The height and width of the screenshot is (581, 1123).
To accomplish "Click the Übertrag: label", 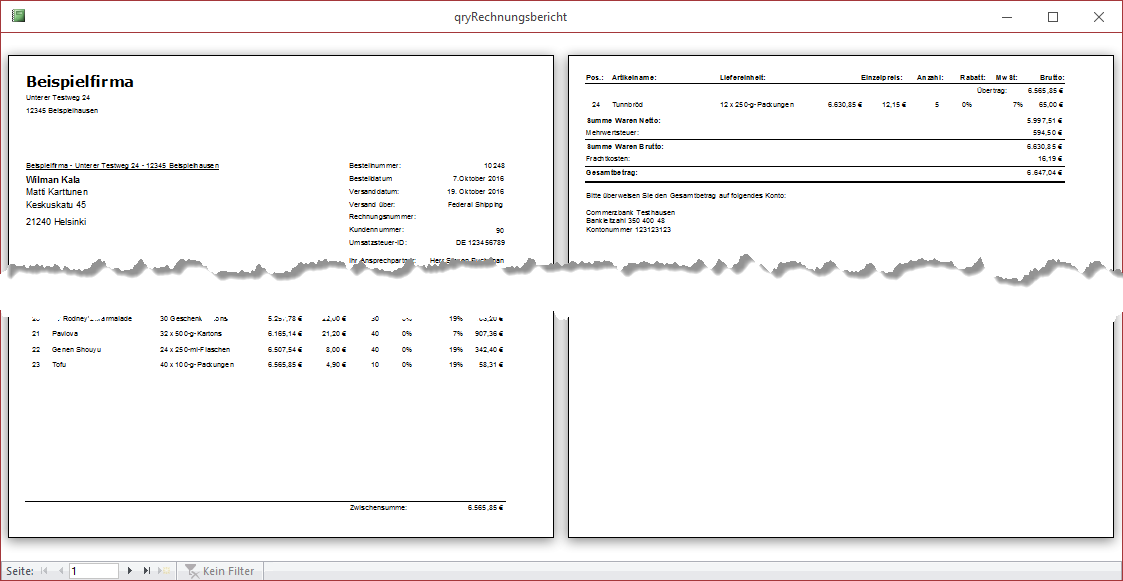I will tap(992, 90).
